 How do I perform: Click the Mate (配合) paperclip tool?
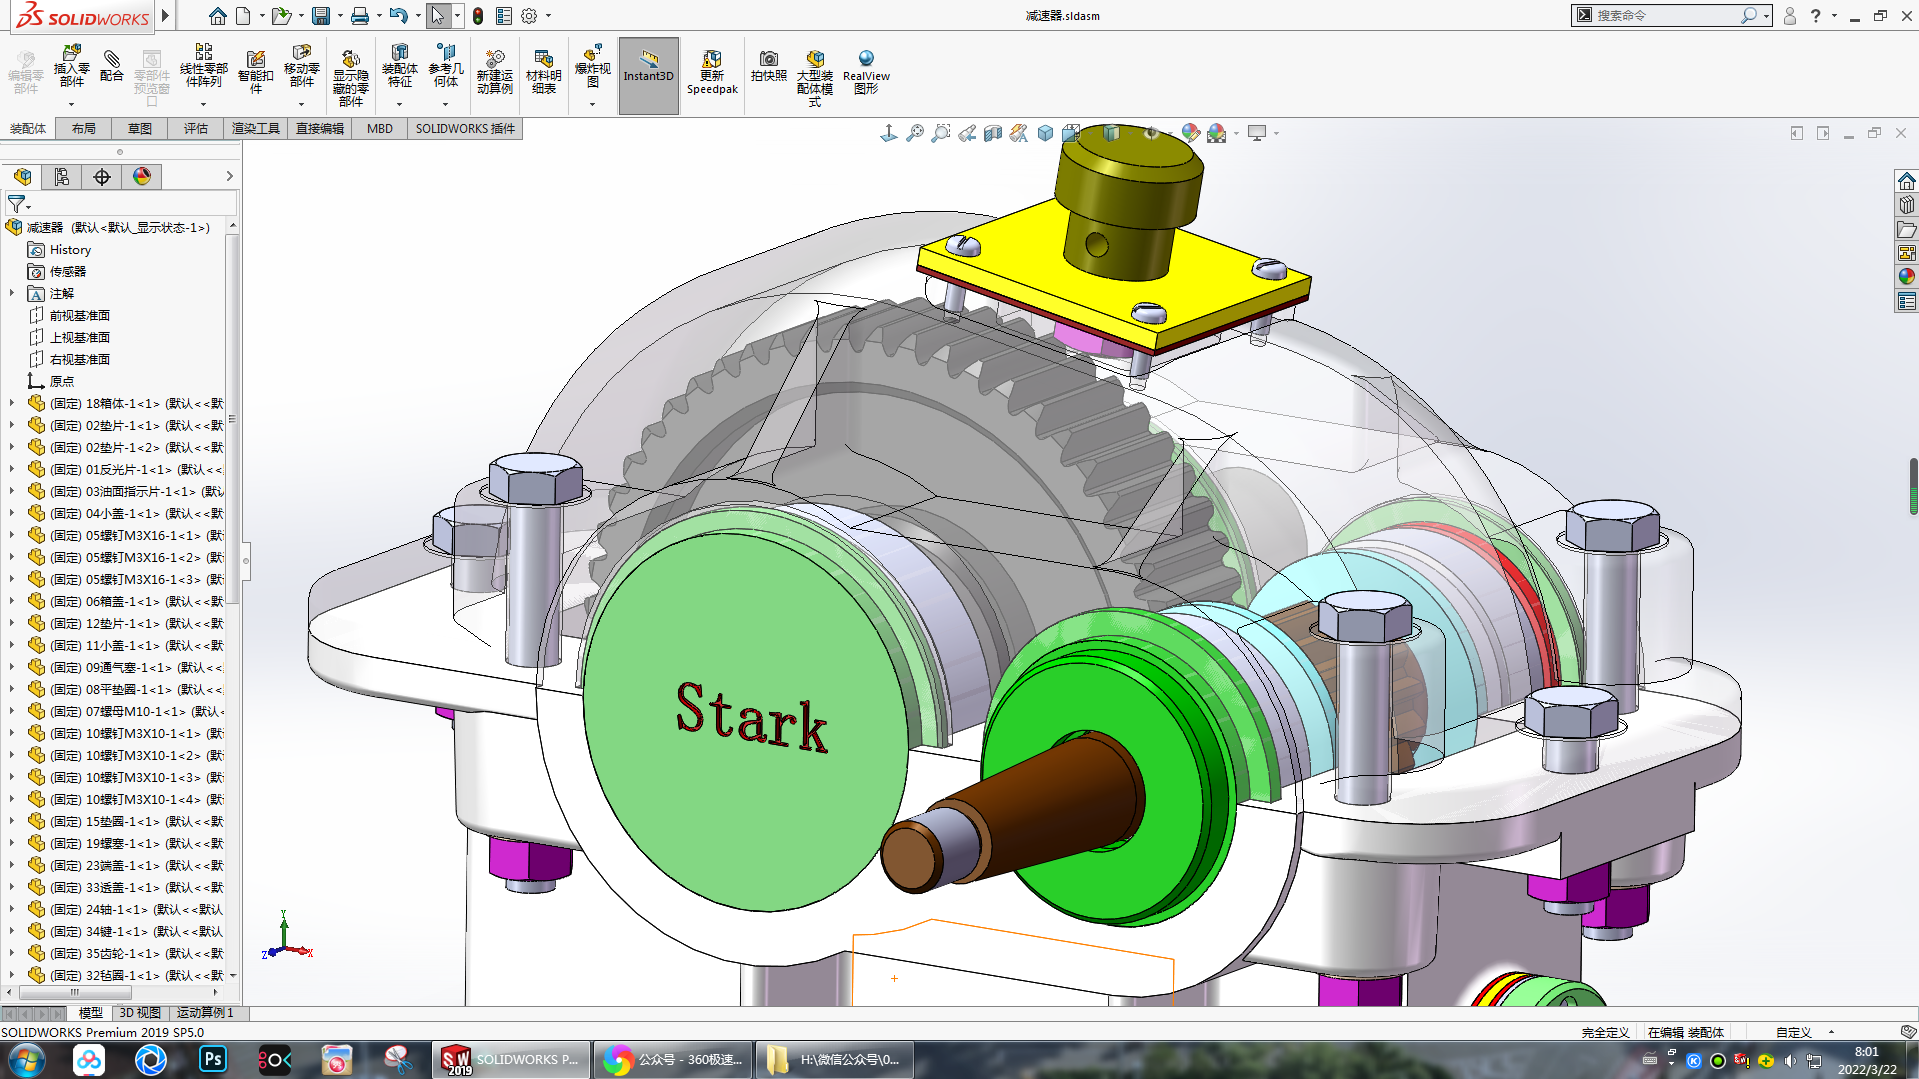point(112,66)
